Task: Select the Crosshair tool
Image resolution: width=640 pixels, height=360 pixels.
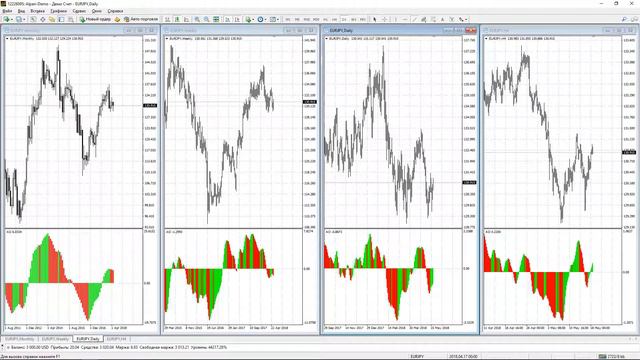Action: click(384, 19)
